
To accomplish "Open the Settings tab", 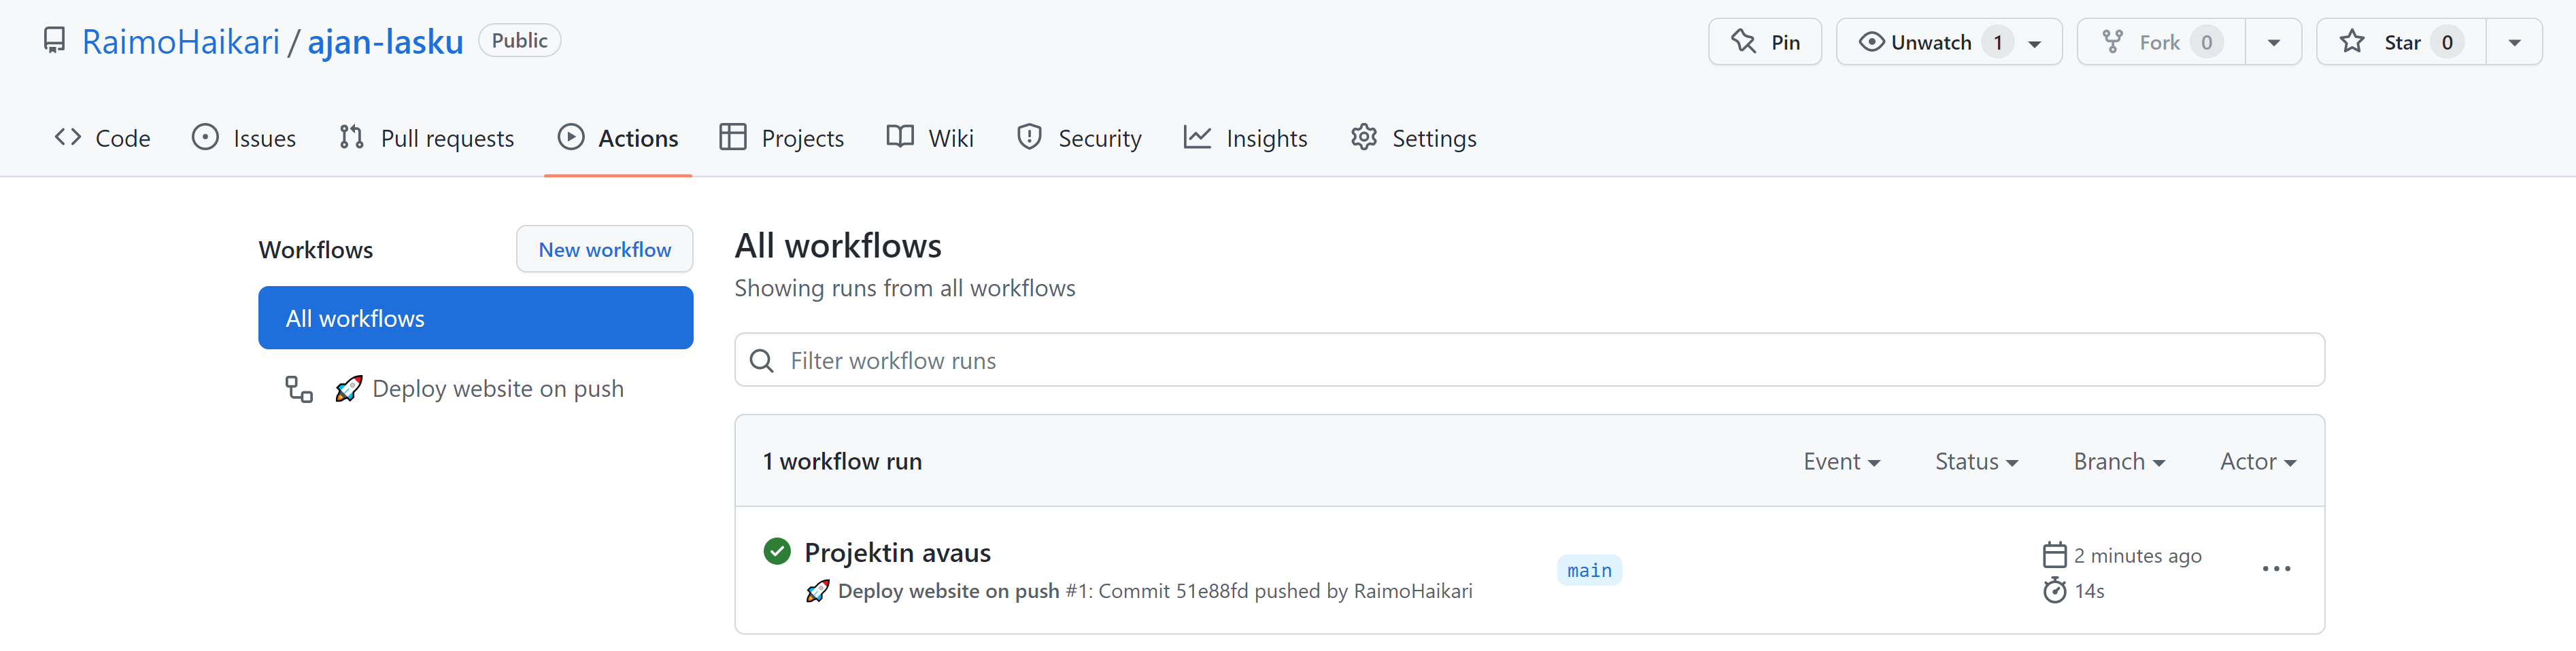I will click(x=1413, y=137).
